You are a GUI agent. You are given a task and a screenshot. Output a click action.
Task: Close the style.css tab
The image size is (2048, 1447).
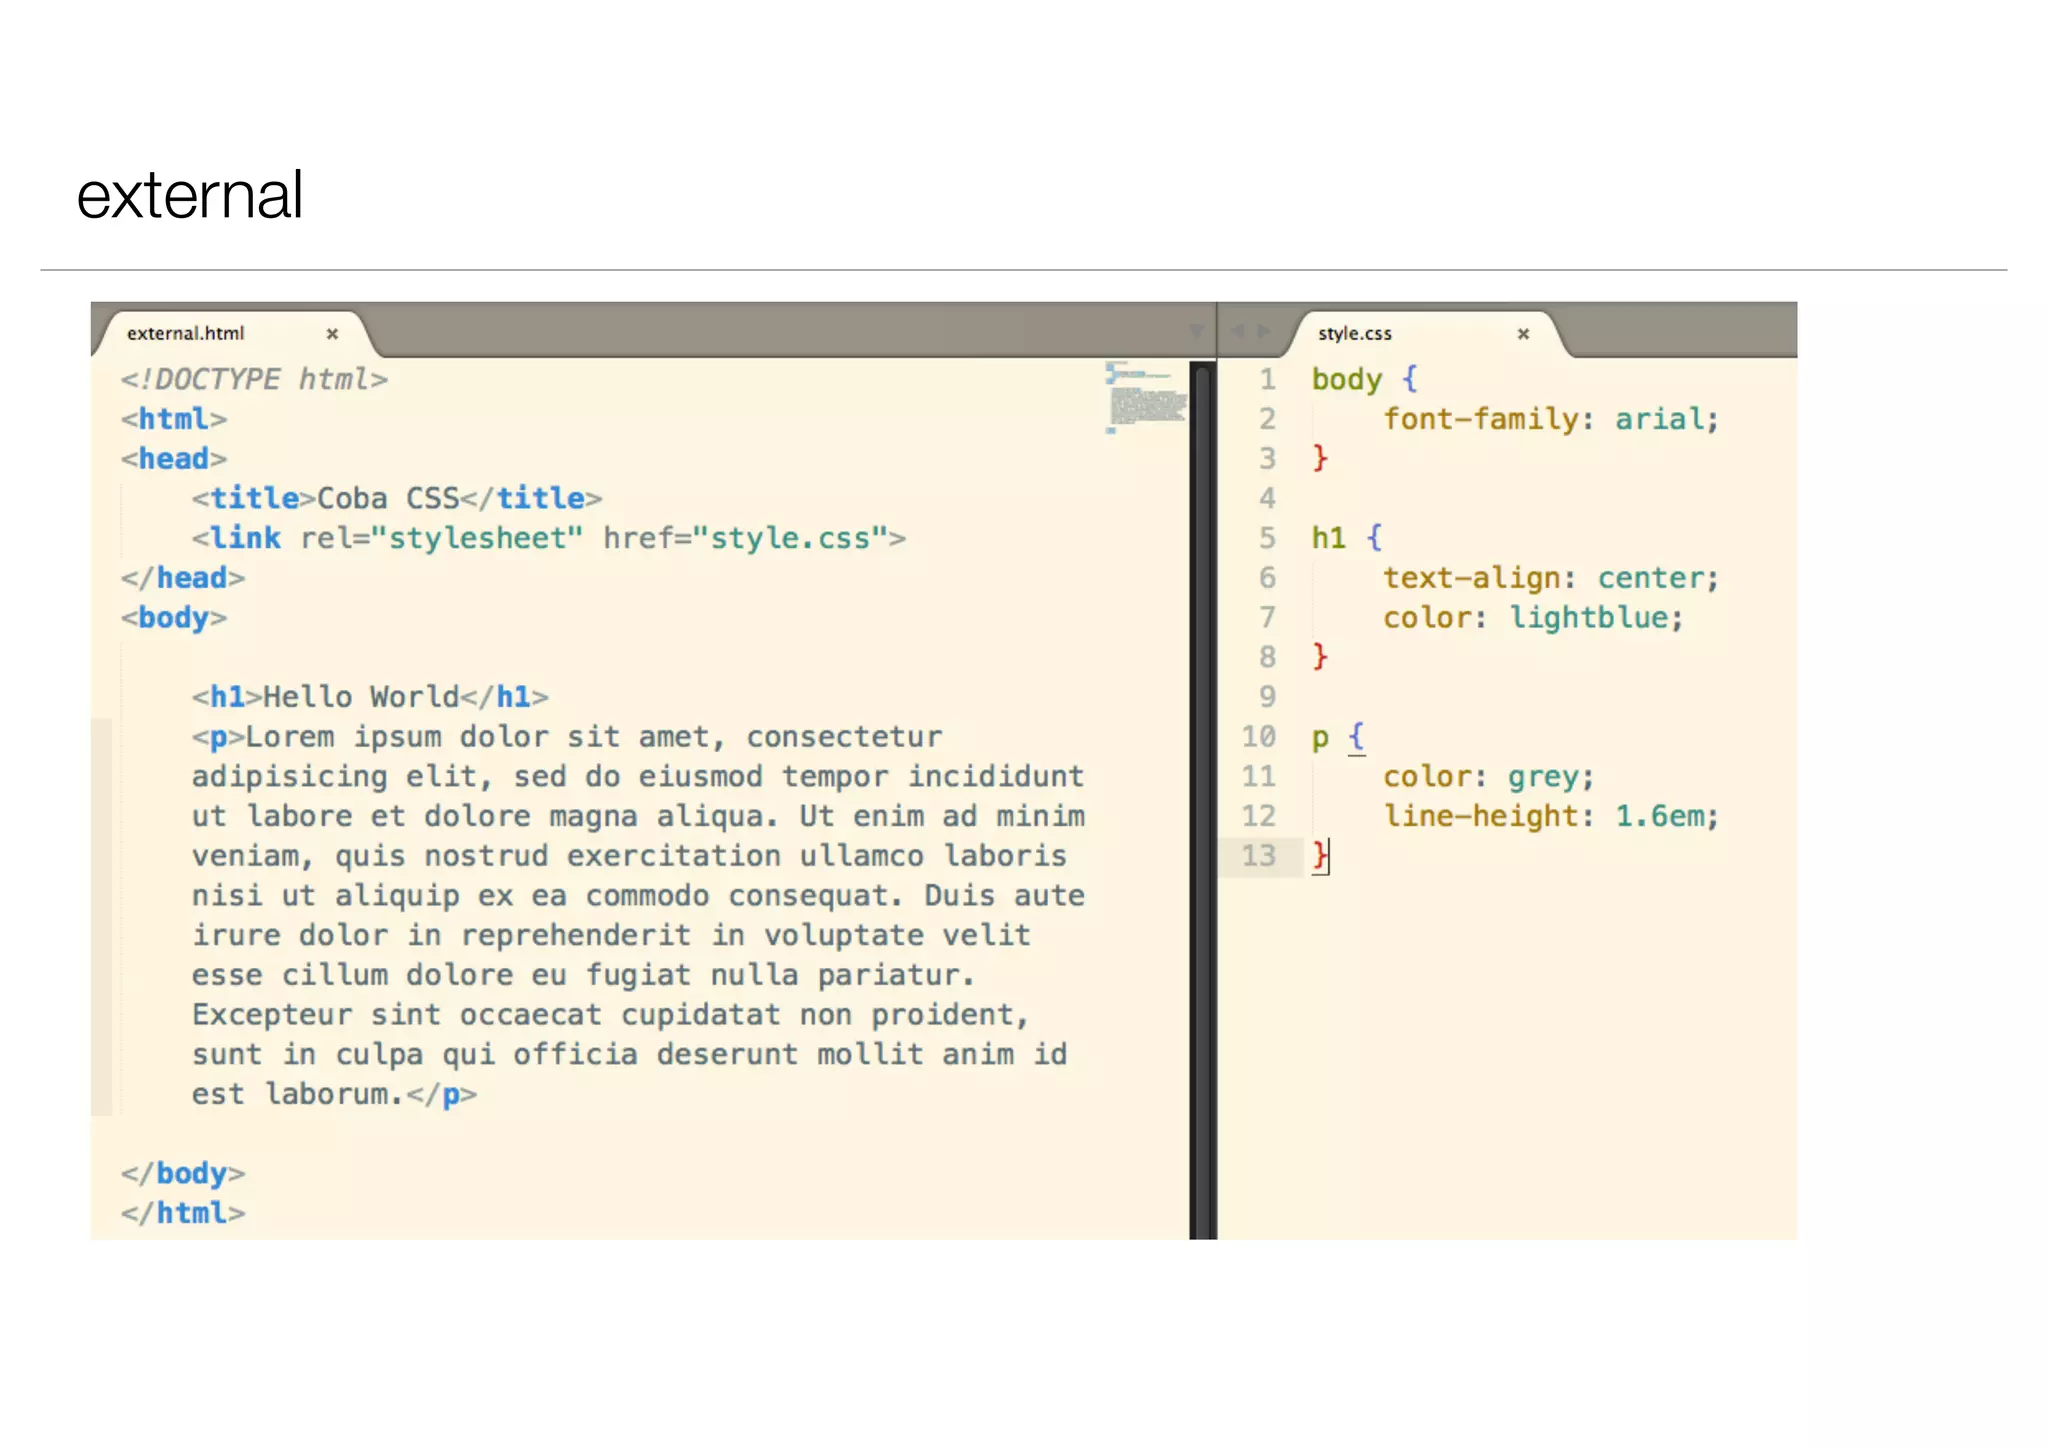point(1523,334)
